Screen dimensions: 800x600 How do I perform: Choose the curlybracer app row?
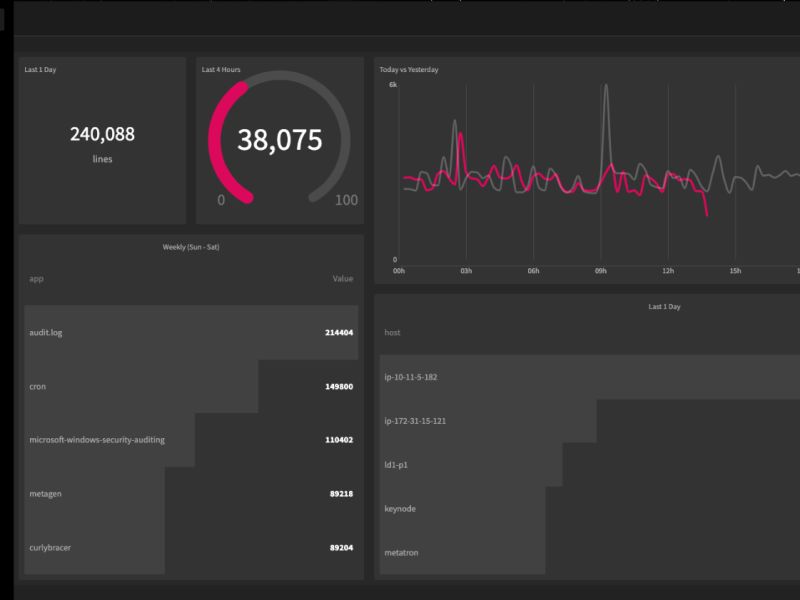pyautogui.click(x=191, y=547)
